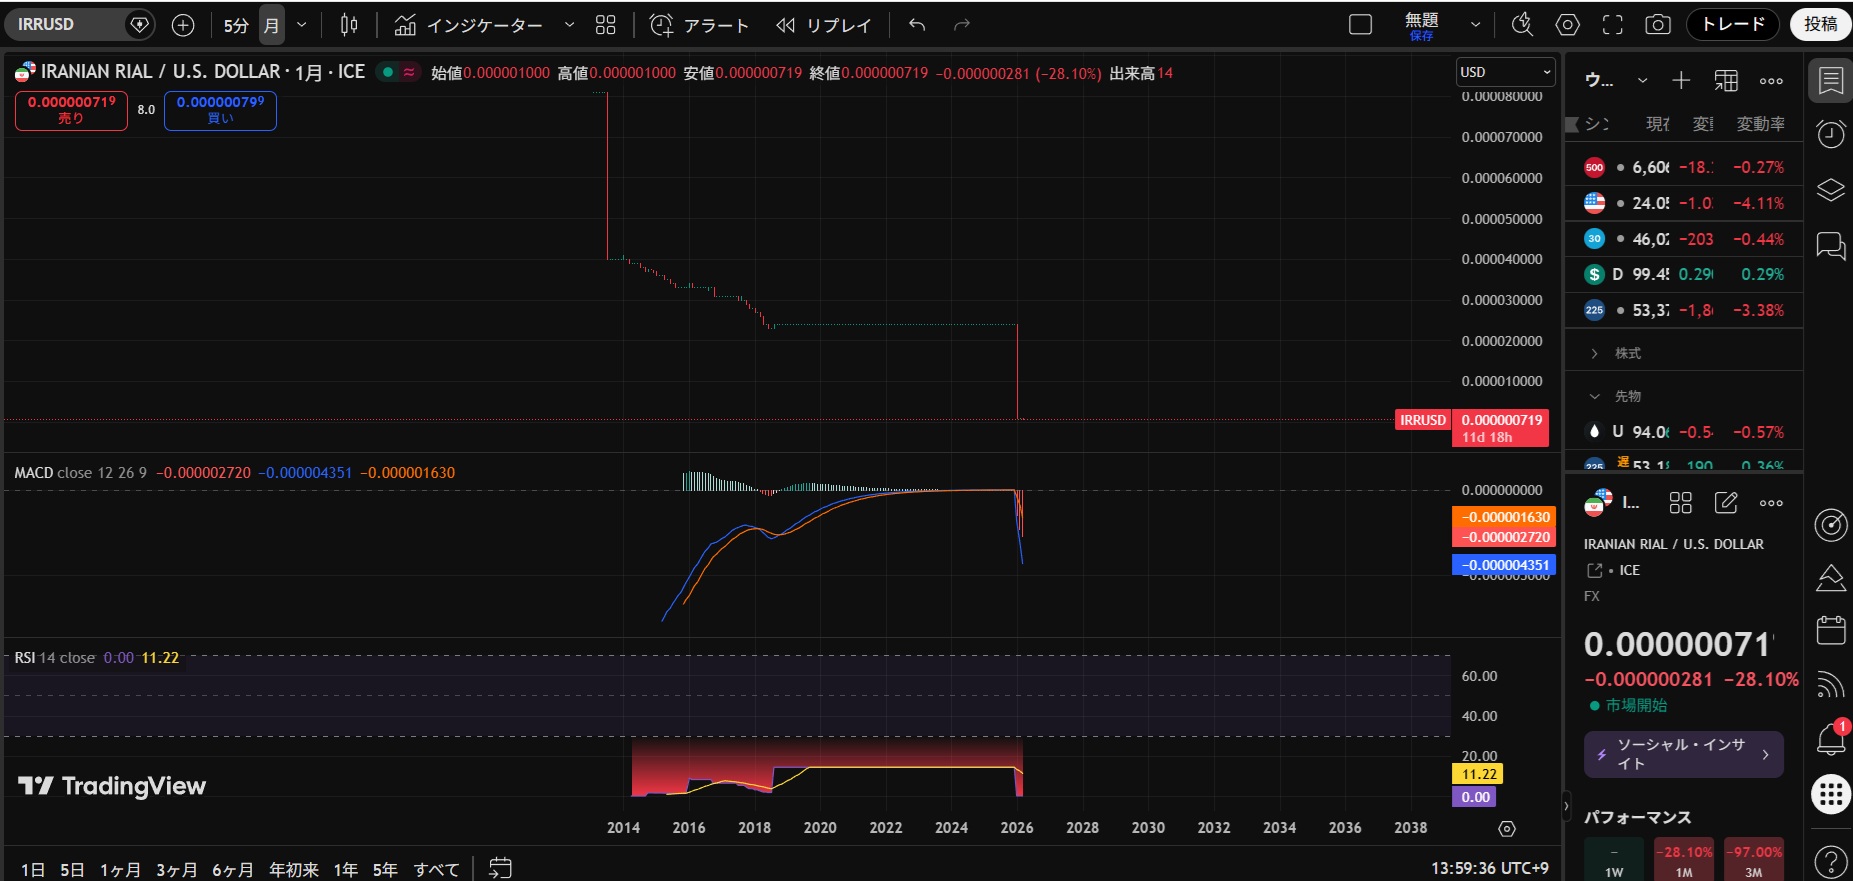The width and height of the screenshot is (1853, 881).
Task: Create an alert with the アラート button
Action: 699,25
